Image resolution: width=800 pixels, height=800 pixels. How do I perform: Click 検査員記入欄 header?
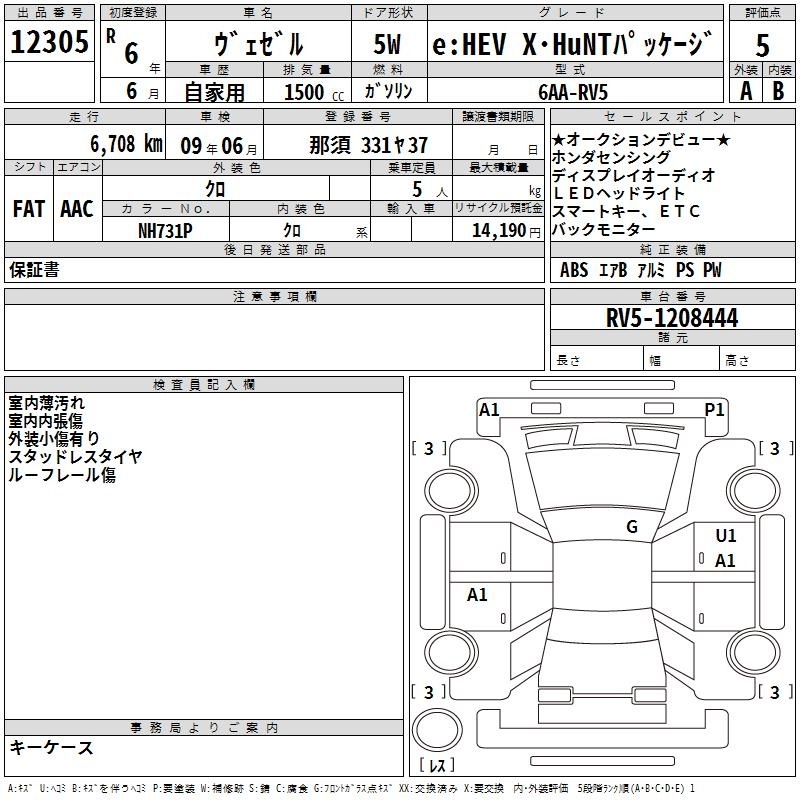[204, 385]
